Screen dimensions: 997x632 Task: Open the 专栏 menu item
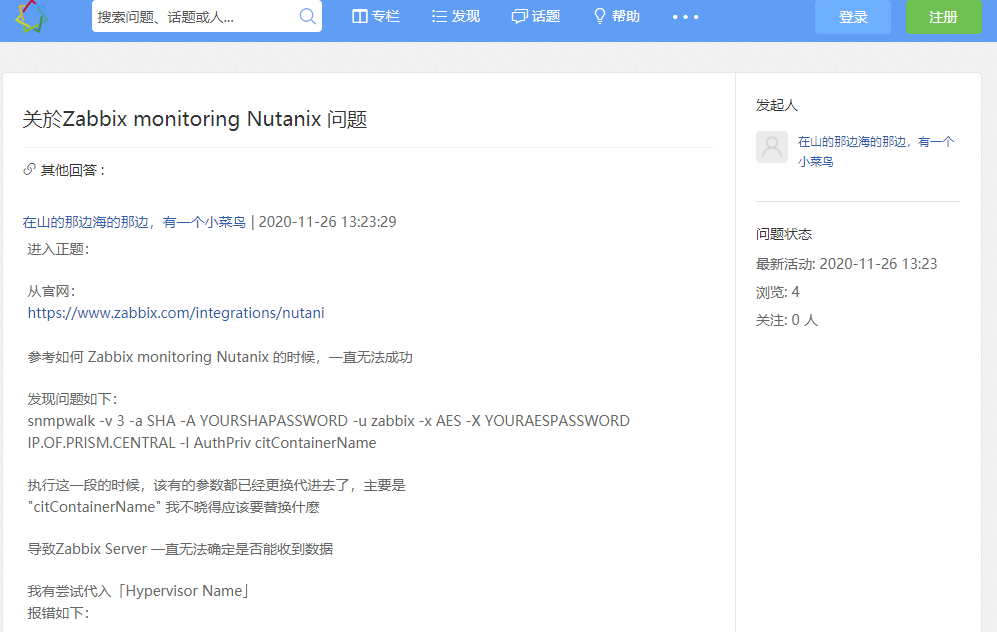(x=376, y=17)
